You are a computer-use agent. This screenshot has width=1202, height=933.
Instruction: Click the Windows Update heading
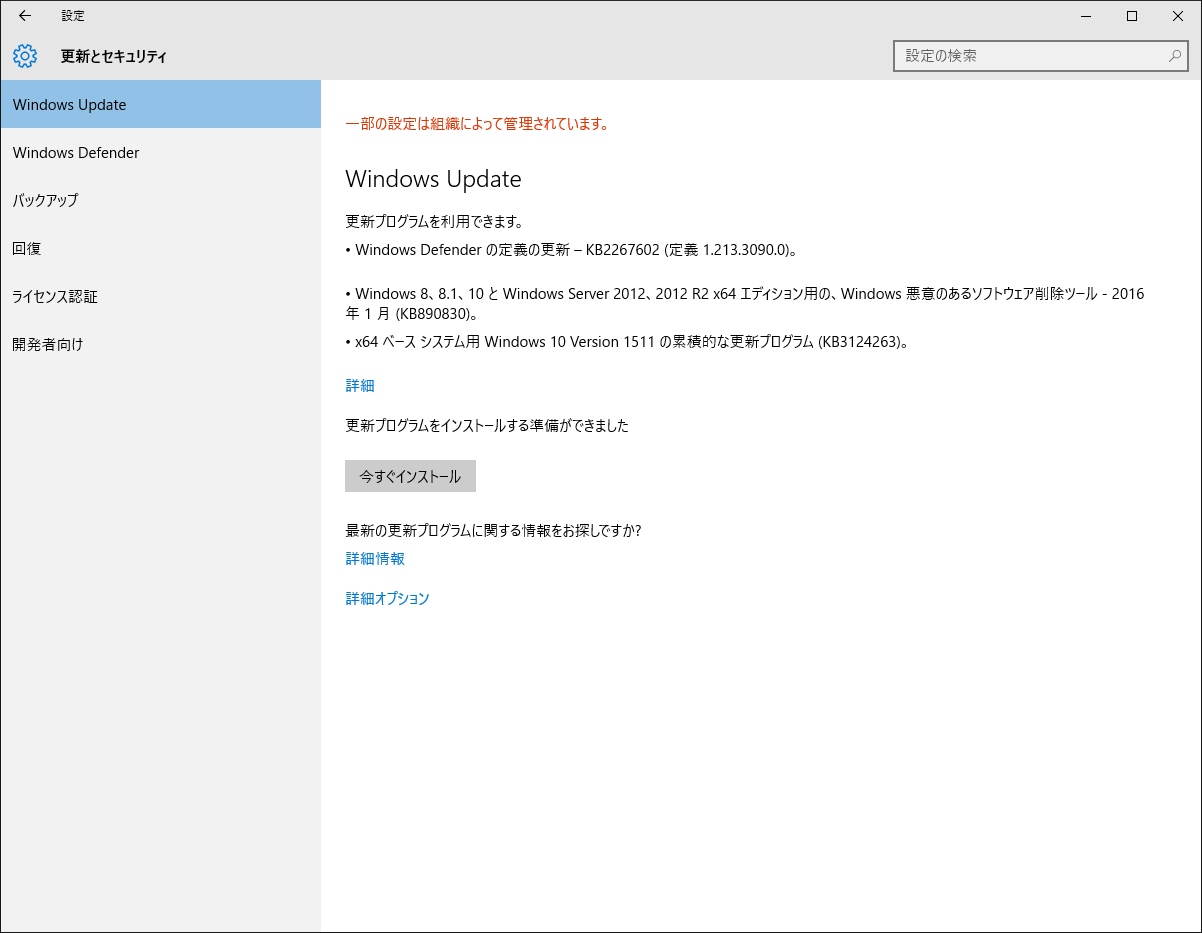click(x=433, y=179)
